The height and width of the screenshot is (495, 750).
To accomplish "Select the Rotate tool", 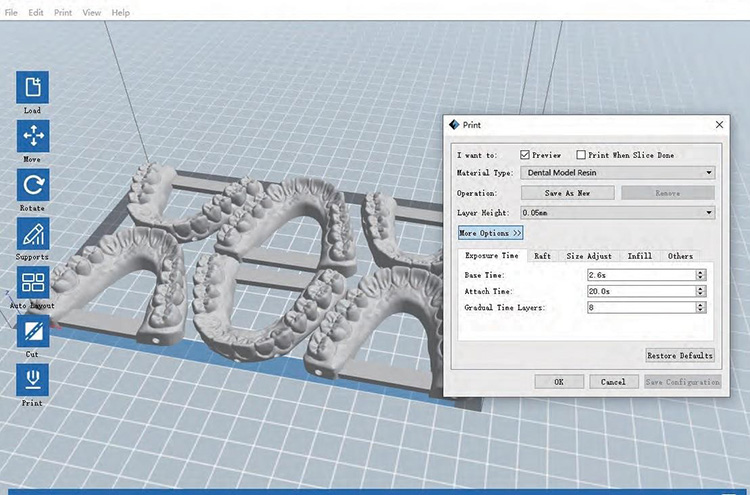I will 32,184.
